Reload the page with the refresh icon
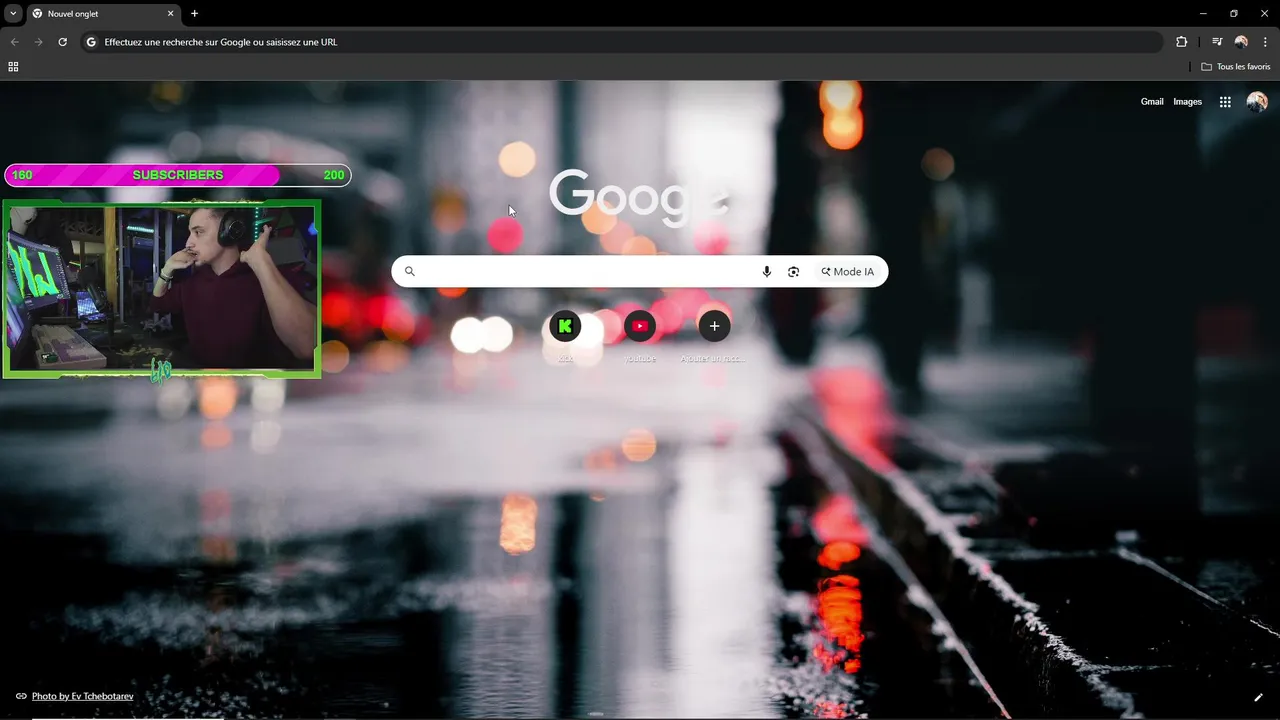Screen dimensions: 1280x720 (x=62, y=42)
